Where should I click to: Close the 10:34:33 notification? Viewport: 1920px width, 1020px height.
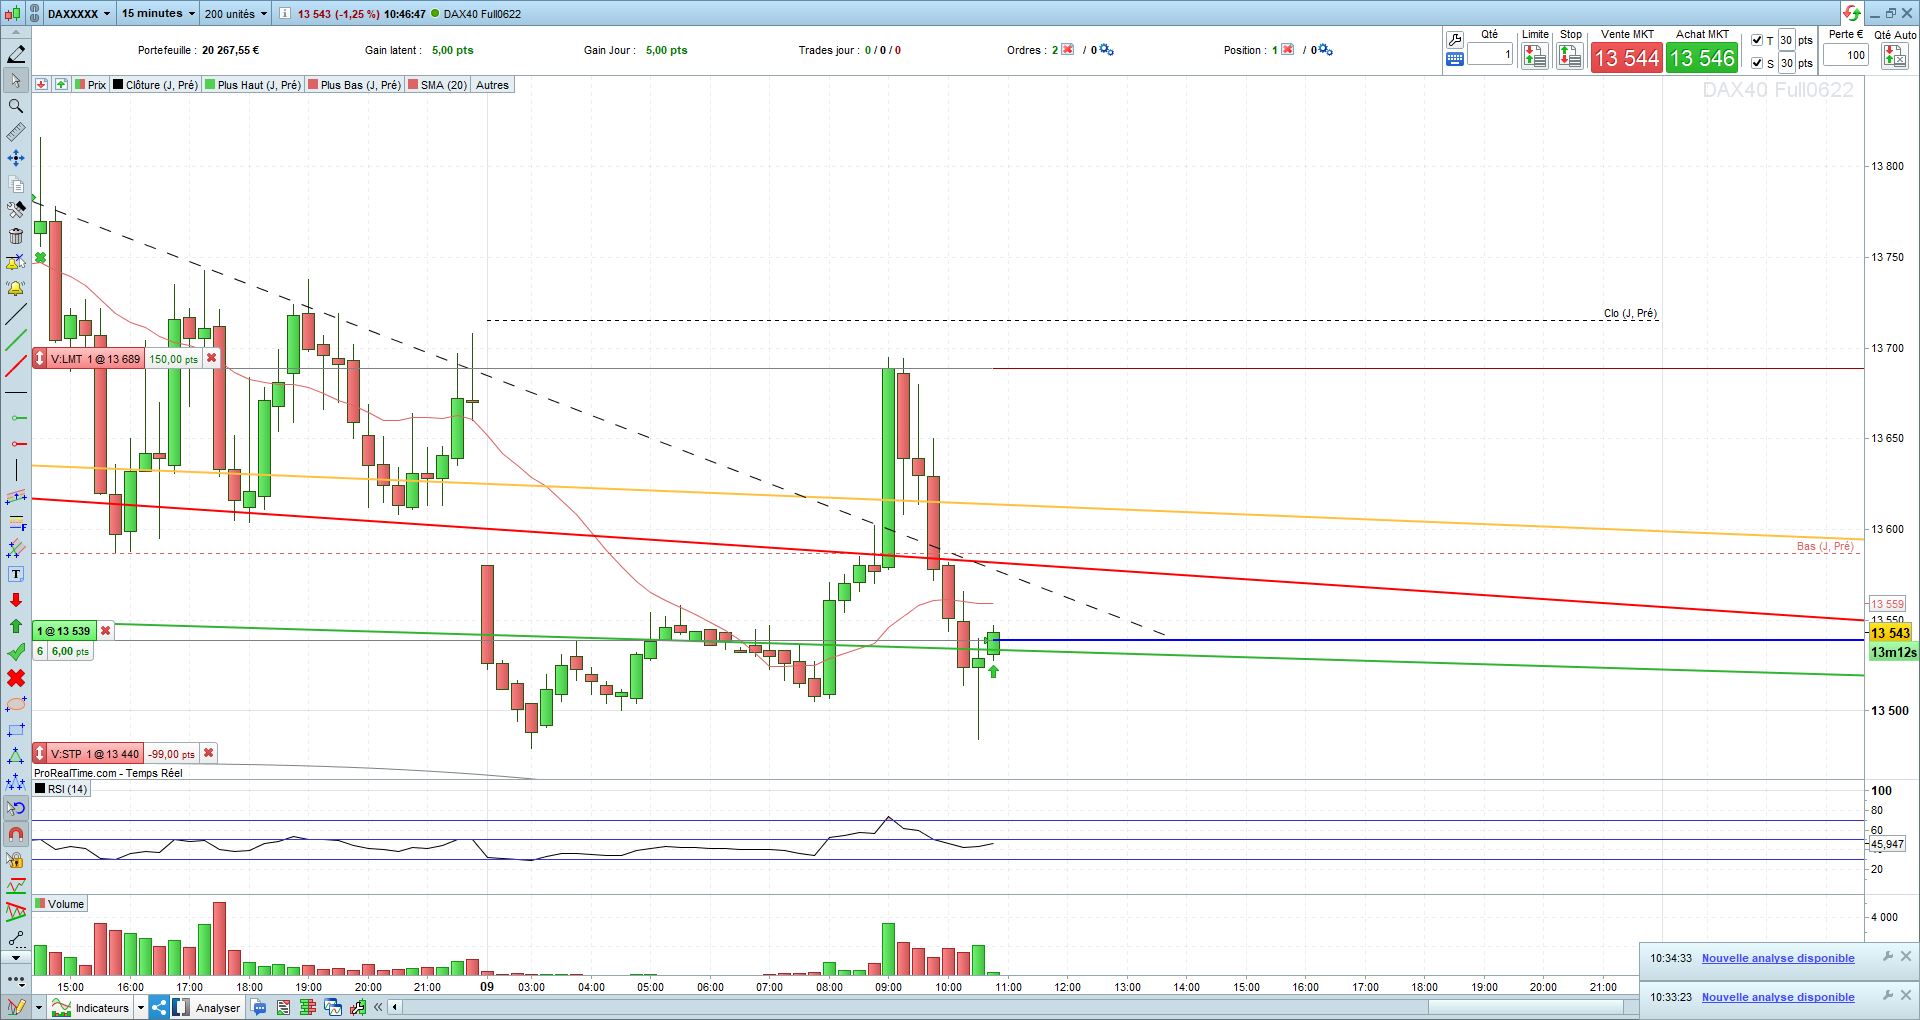(x=1905, y=957)
